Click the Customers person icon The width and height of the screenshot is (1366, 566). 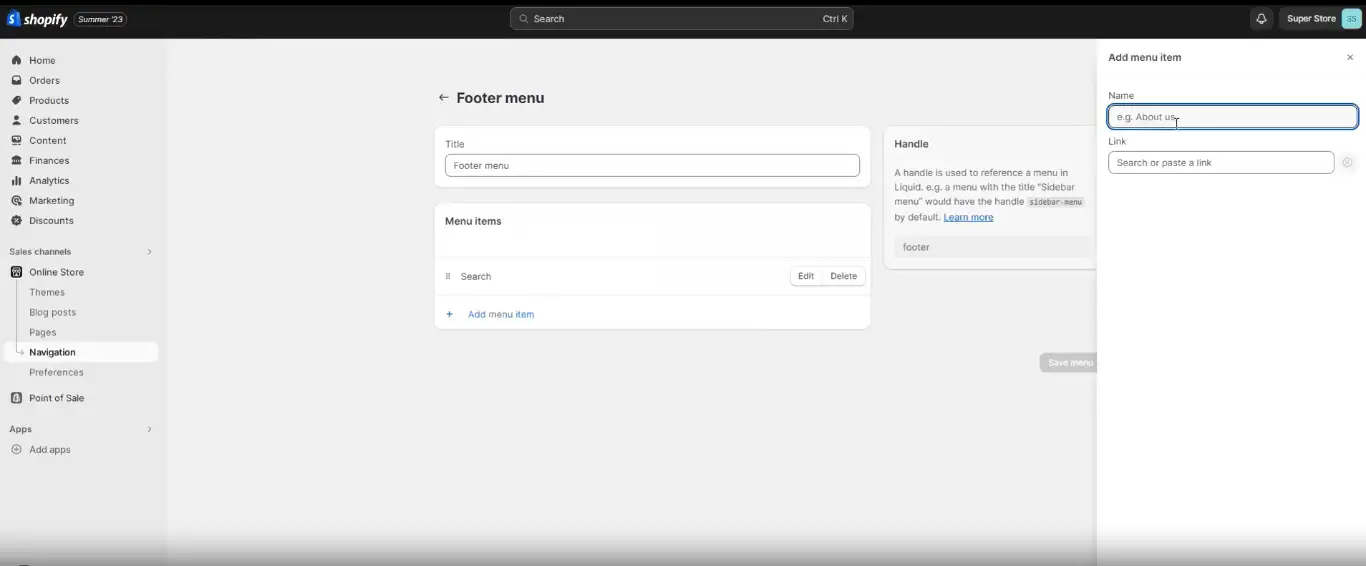click(16, 120)
